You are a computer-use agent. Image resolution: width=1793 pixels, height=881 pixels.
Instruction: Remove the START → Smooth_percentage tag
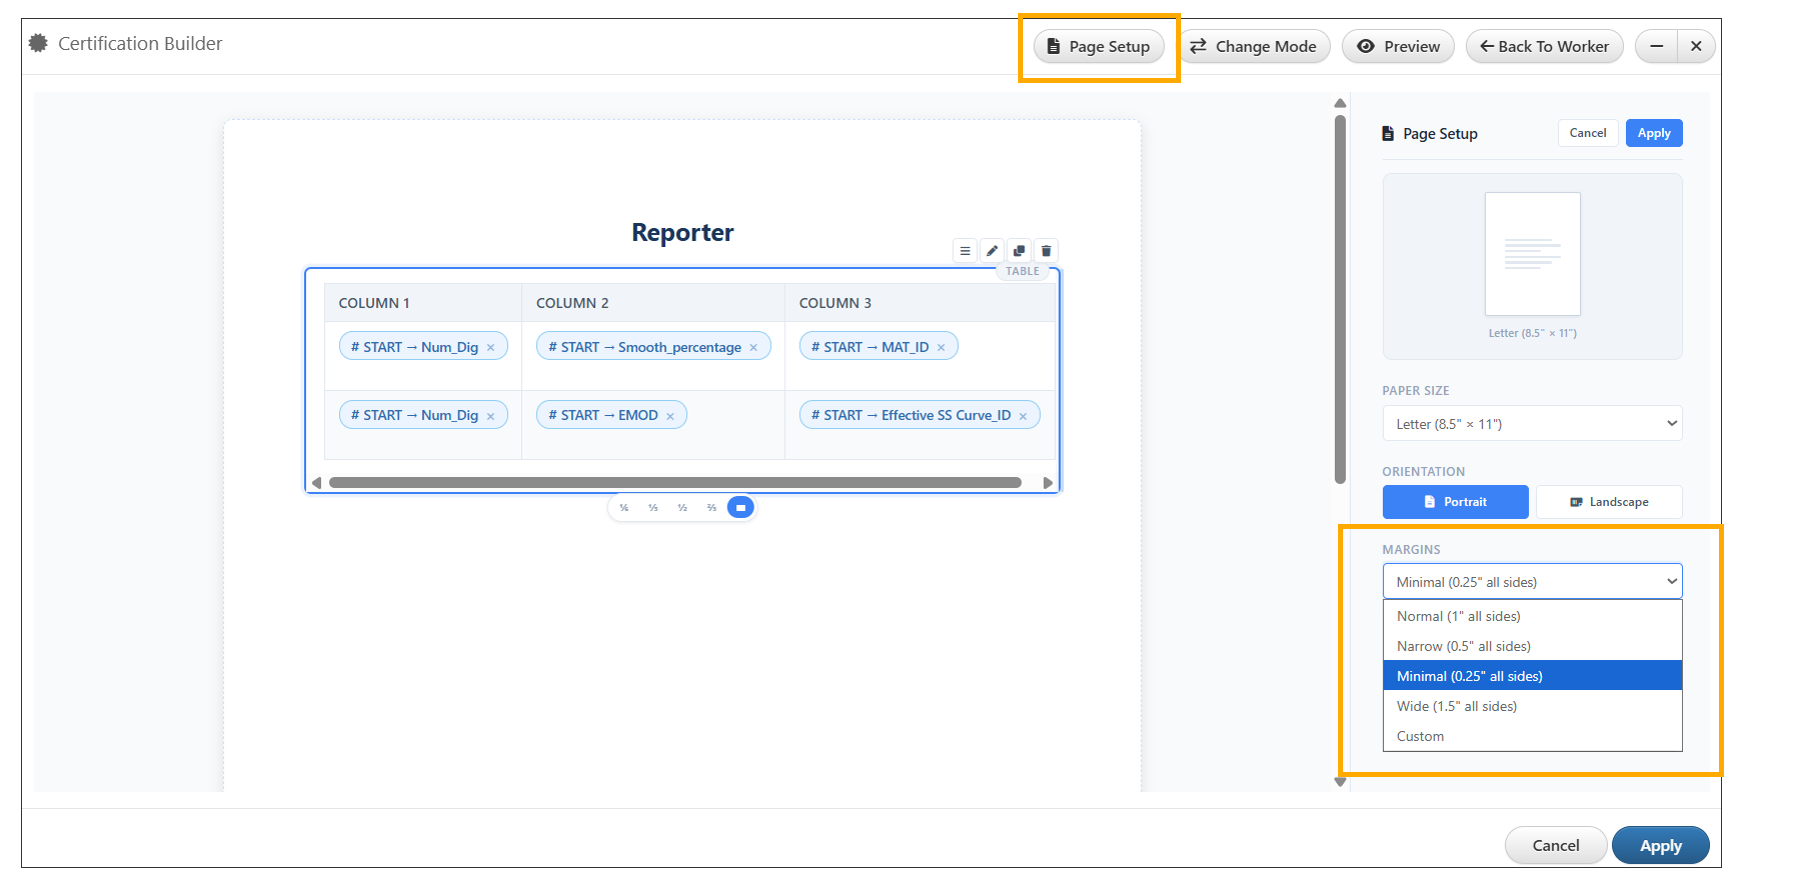click(753, 348)
